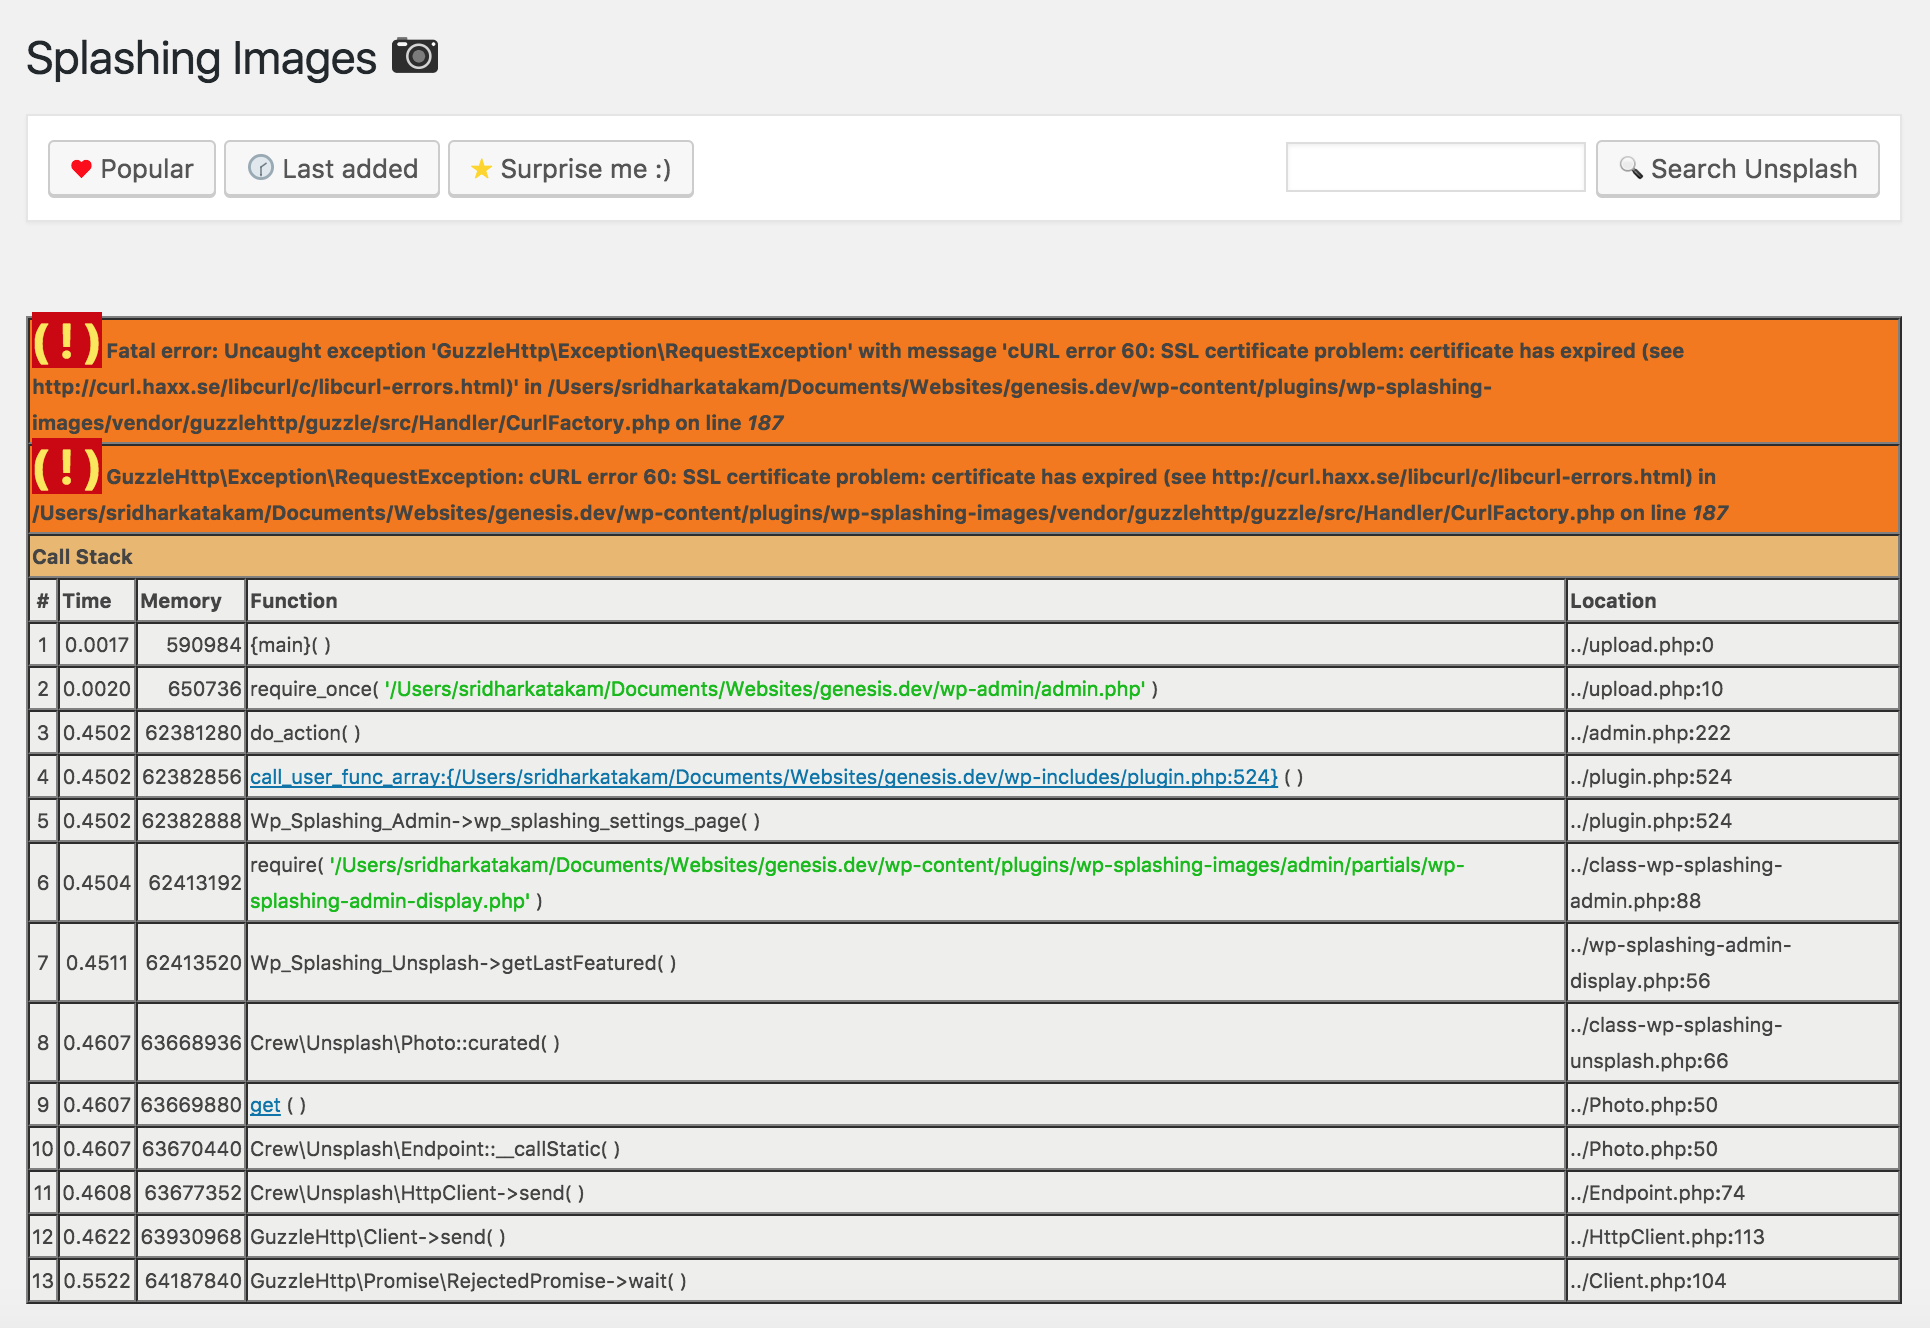Viewport: 1930px width, 1328px height.
Task: Click the Popular button
Action: click(x=132, y=169)
